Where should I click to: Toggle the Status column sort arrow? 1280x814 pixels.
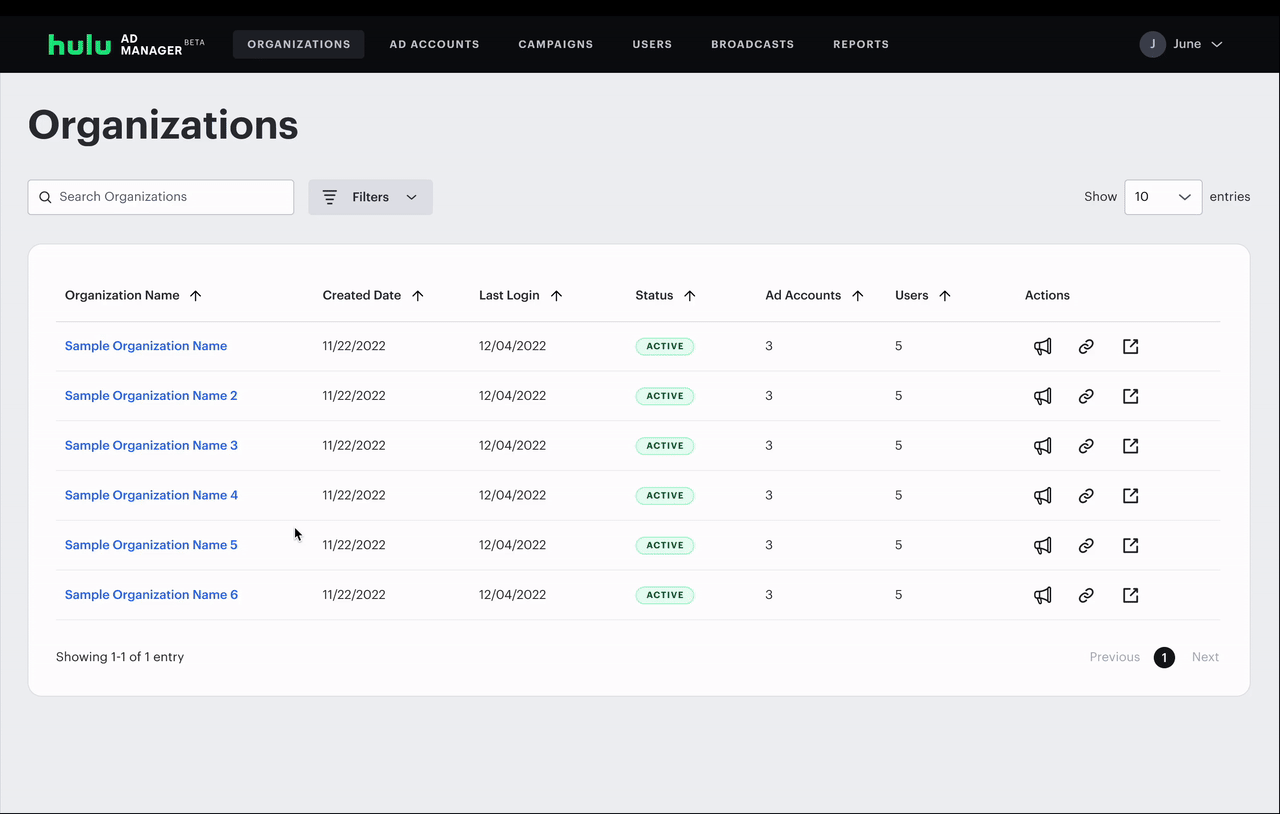click(692, 295)
